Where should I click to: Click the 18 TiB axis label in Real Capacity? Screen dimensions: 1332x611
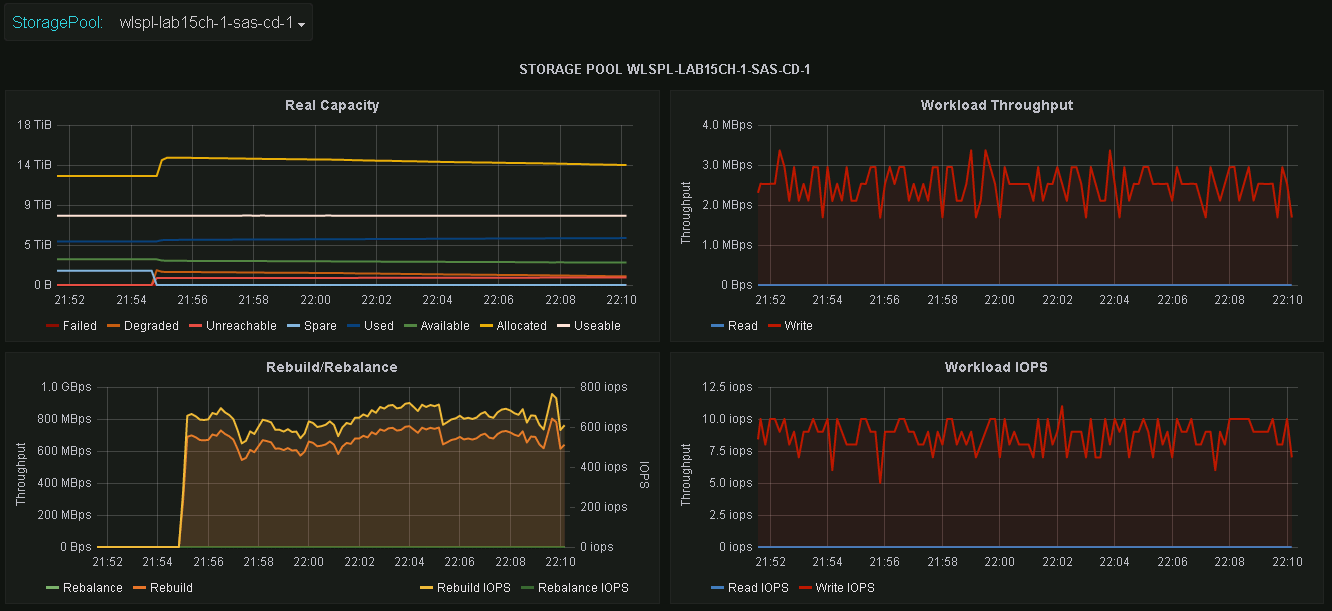tap(34, 125)
